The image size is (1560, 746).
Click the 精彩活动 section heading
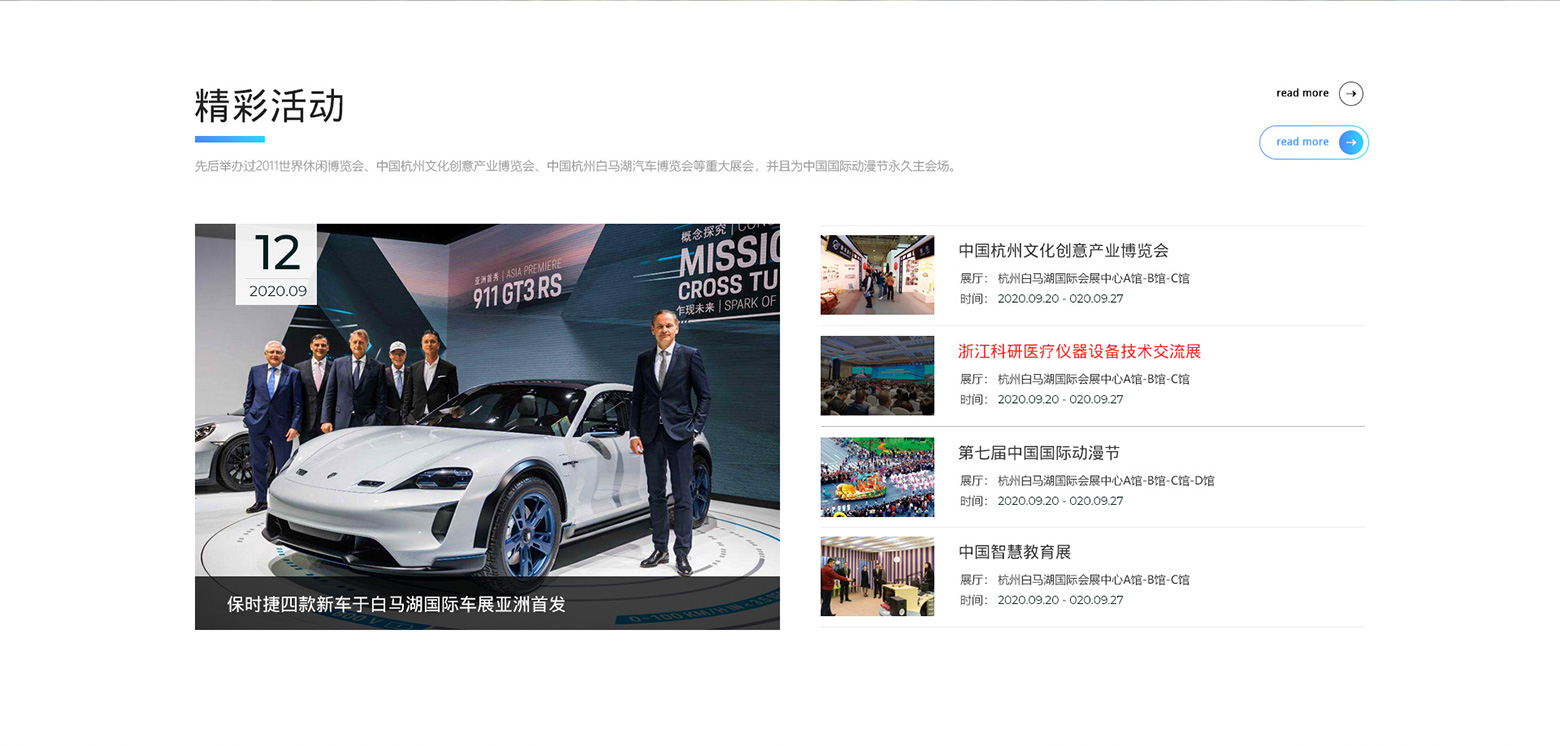269,106
